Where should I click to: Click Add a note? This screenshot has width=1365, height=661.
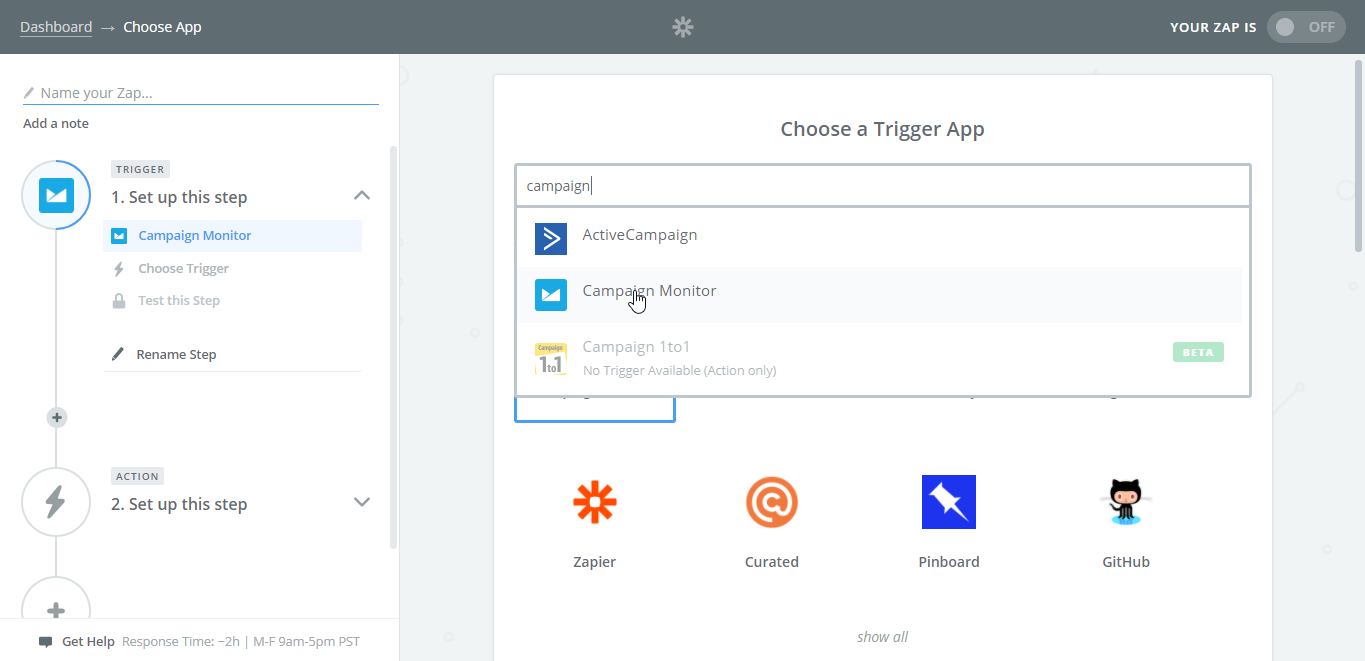click(56, 124)
